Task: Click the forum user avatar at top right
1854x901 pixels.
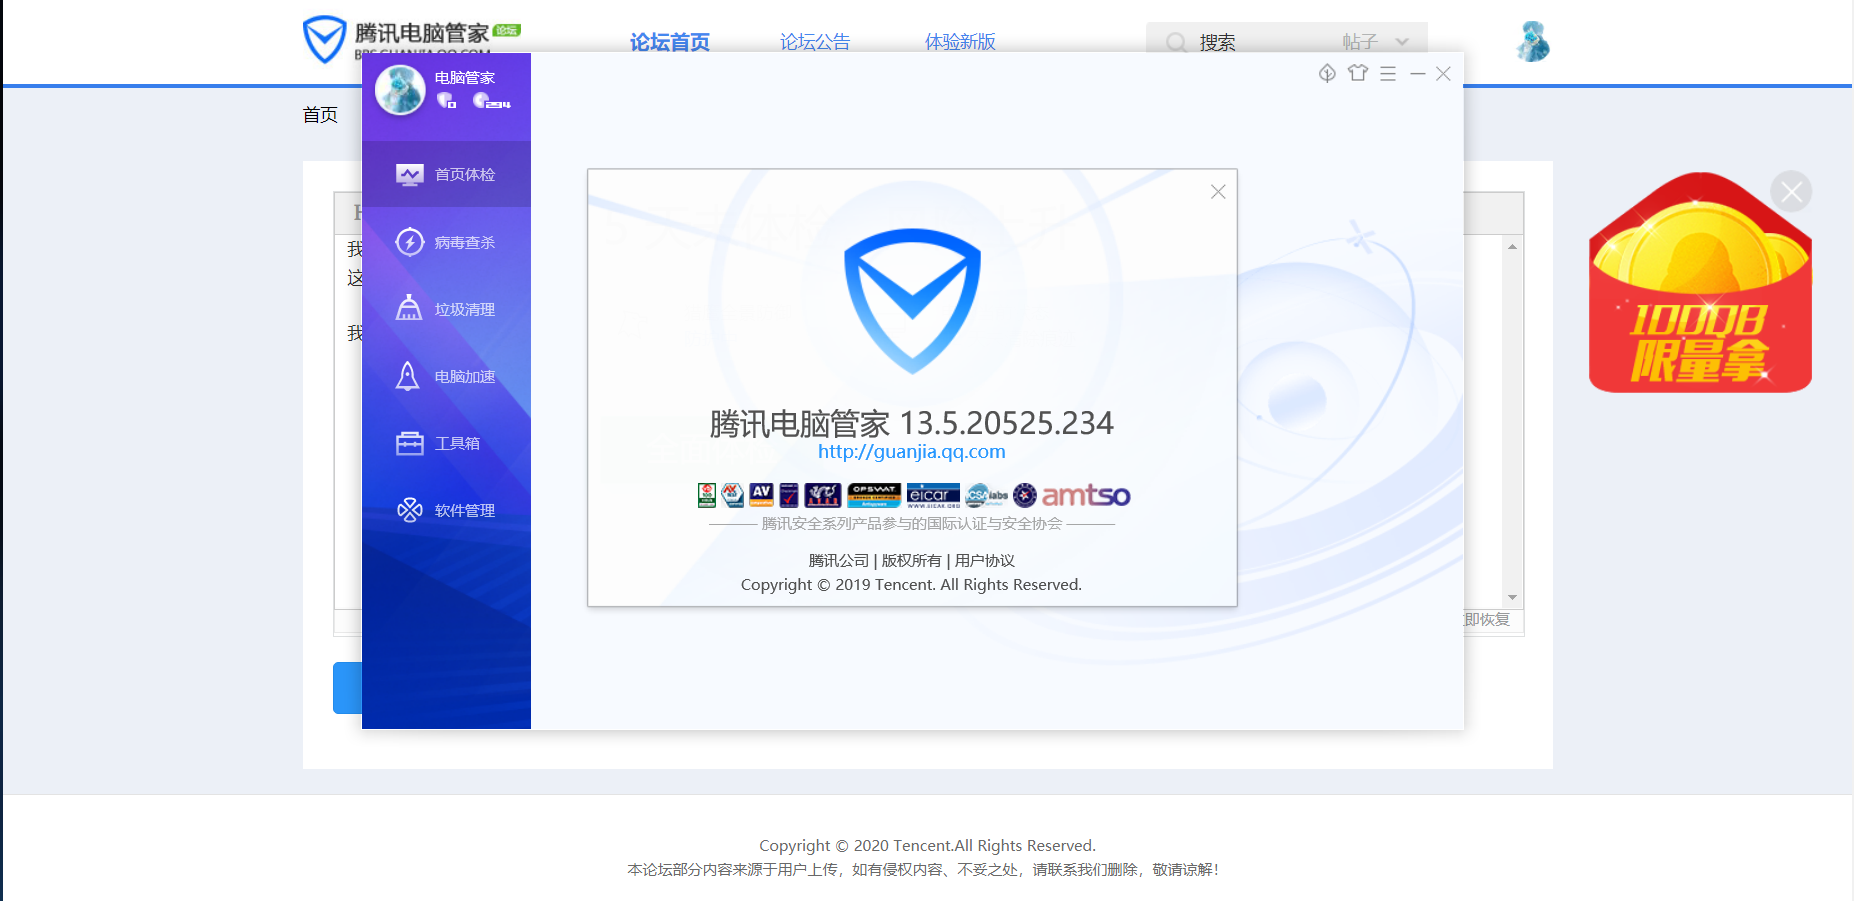Action: click(x=1532, y=41)
